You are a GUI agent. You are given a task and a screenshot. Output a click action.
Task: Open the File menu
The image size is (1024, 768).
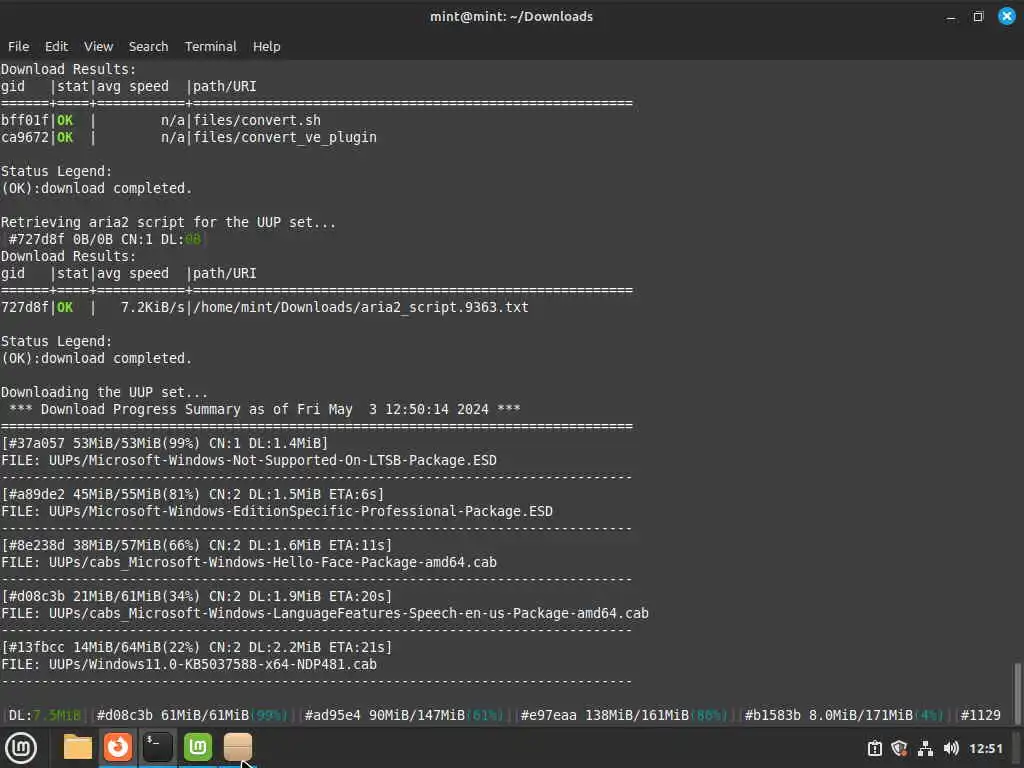click(x=18, y=46)
